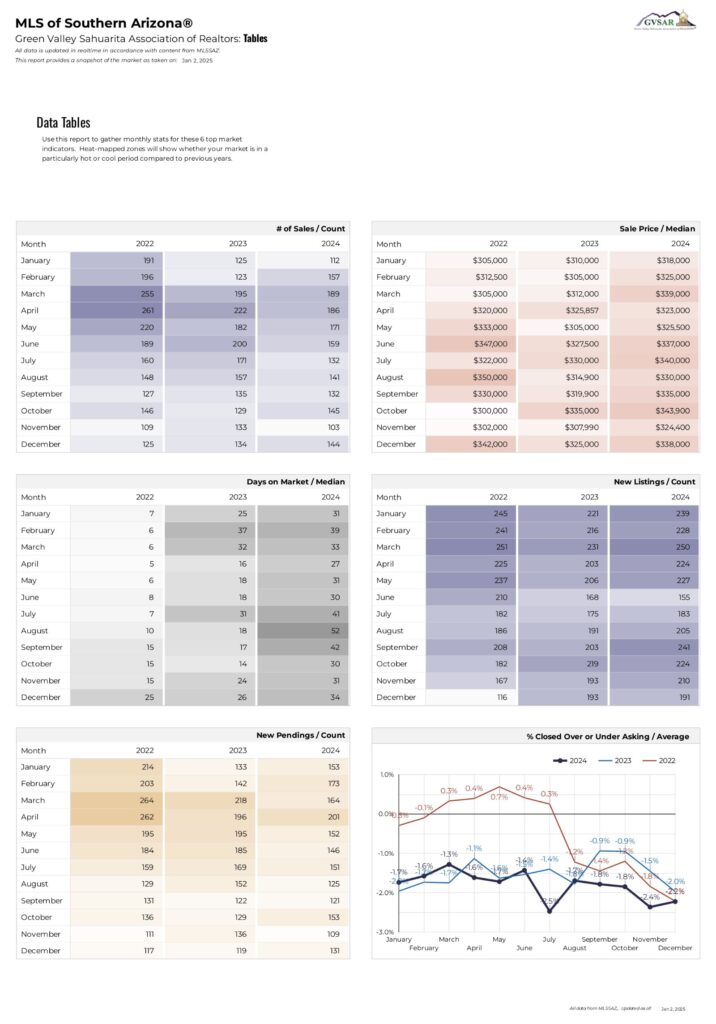Click the New Pendings / Count header
Screen dimensions: 716x1024
point(300,735)
